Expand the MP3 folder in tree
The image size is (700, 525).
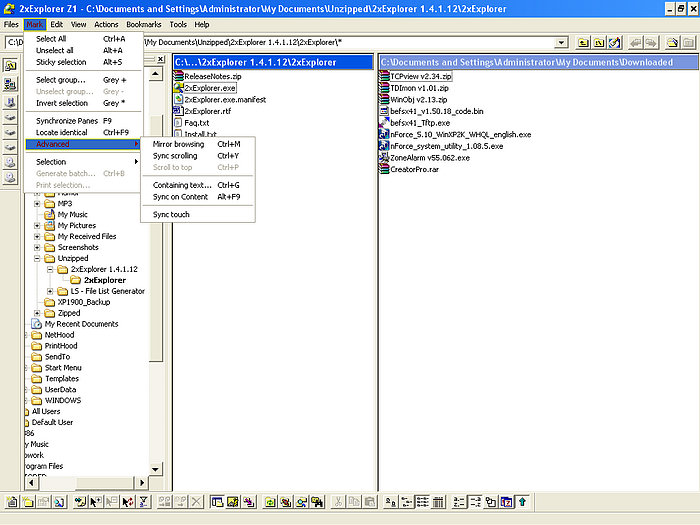coord(38,204)
